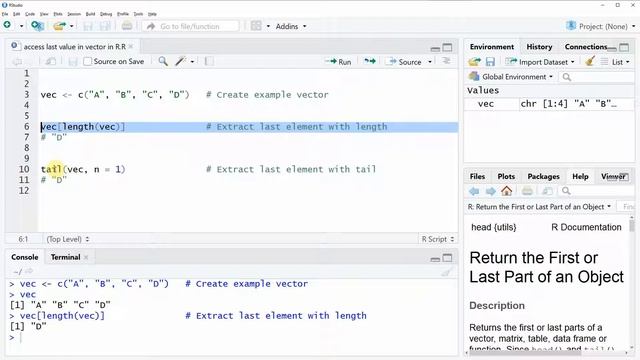Screen dimensions: 640x360
Task: Click the New File plus icon
Action: pyautogui.click(x=7, y=25)
